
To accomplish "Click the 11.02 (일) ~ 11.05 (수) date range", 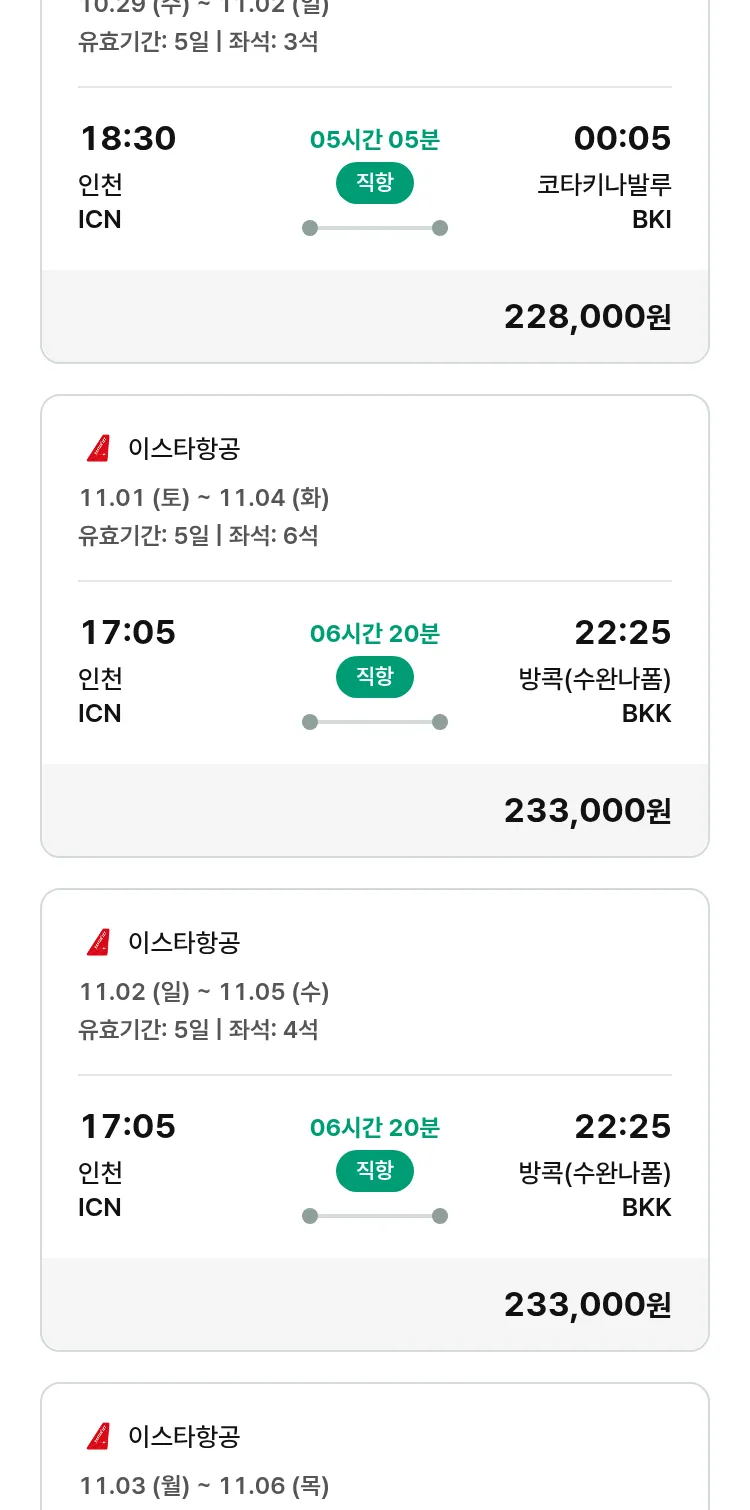I will pos(204,991).
